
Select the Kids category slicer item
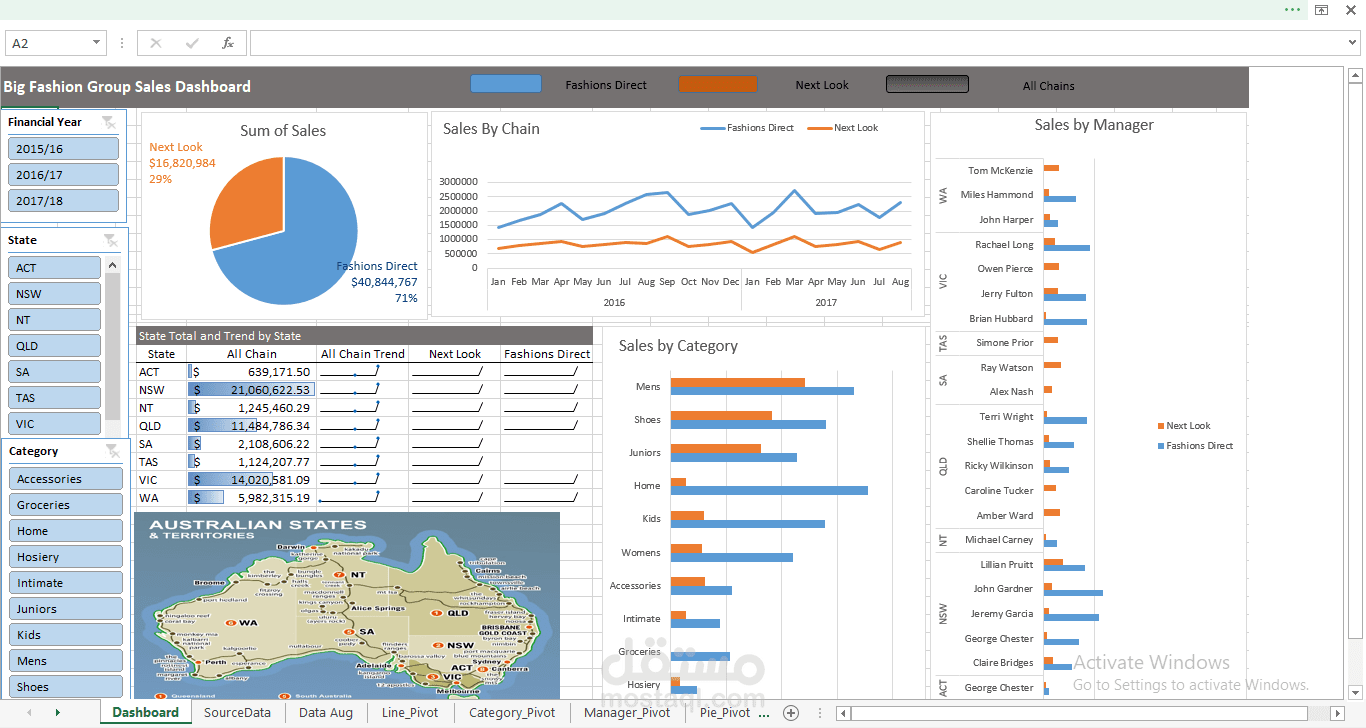[66, 634]
